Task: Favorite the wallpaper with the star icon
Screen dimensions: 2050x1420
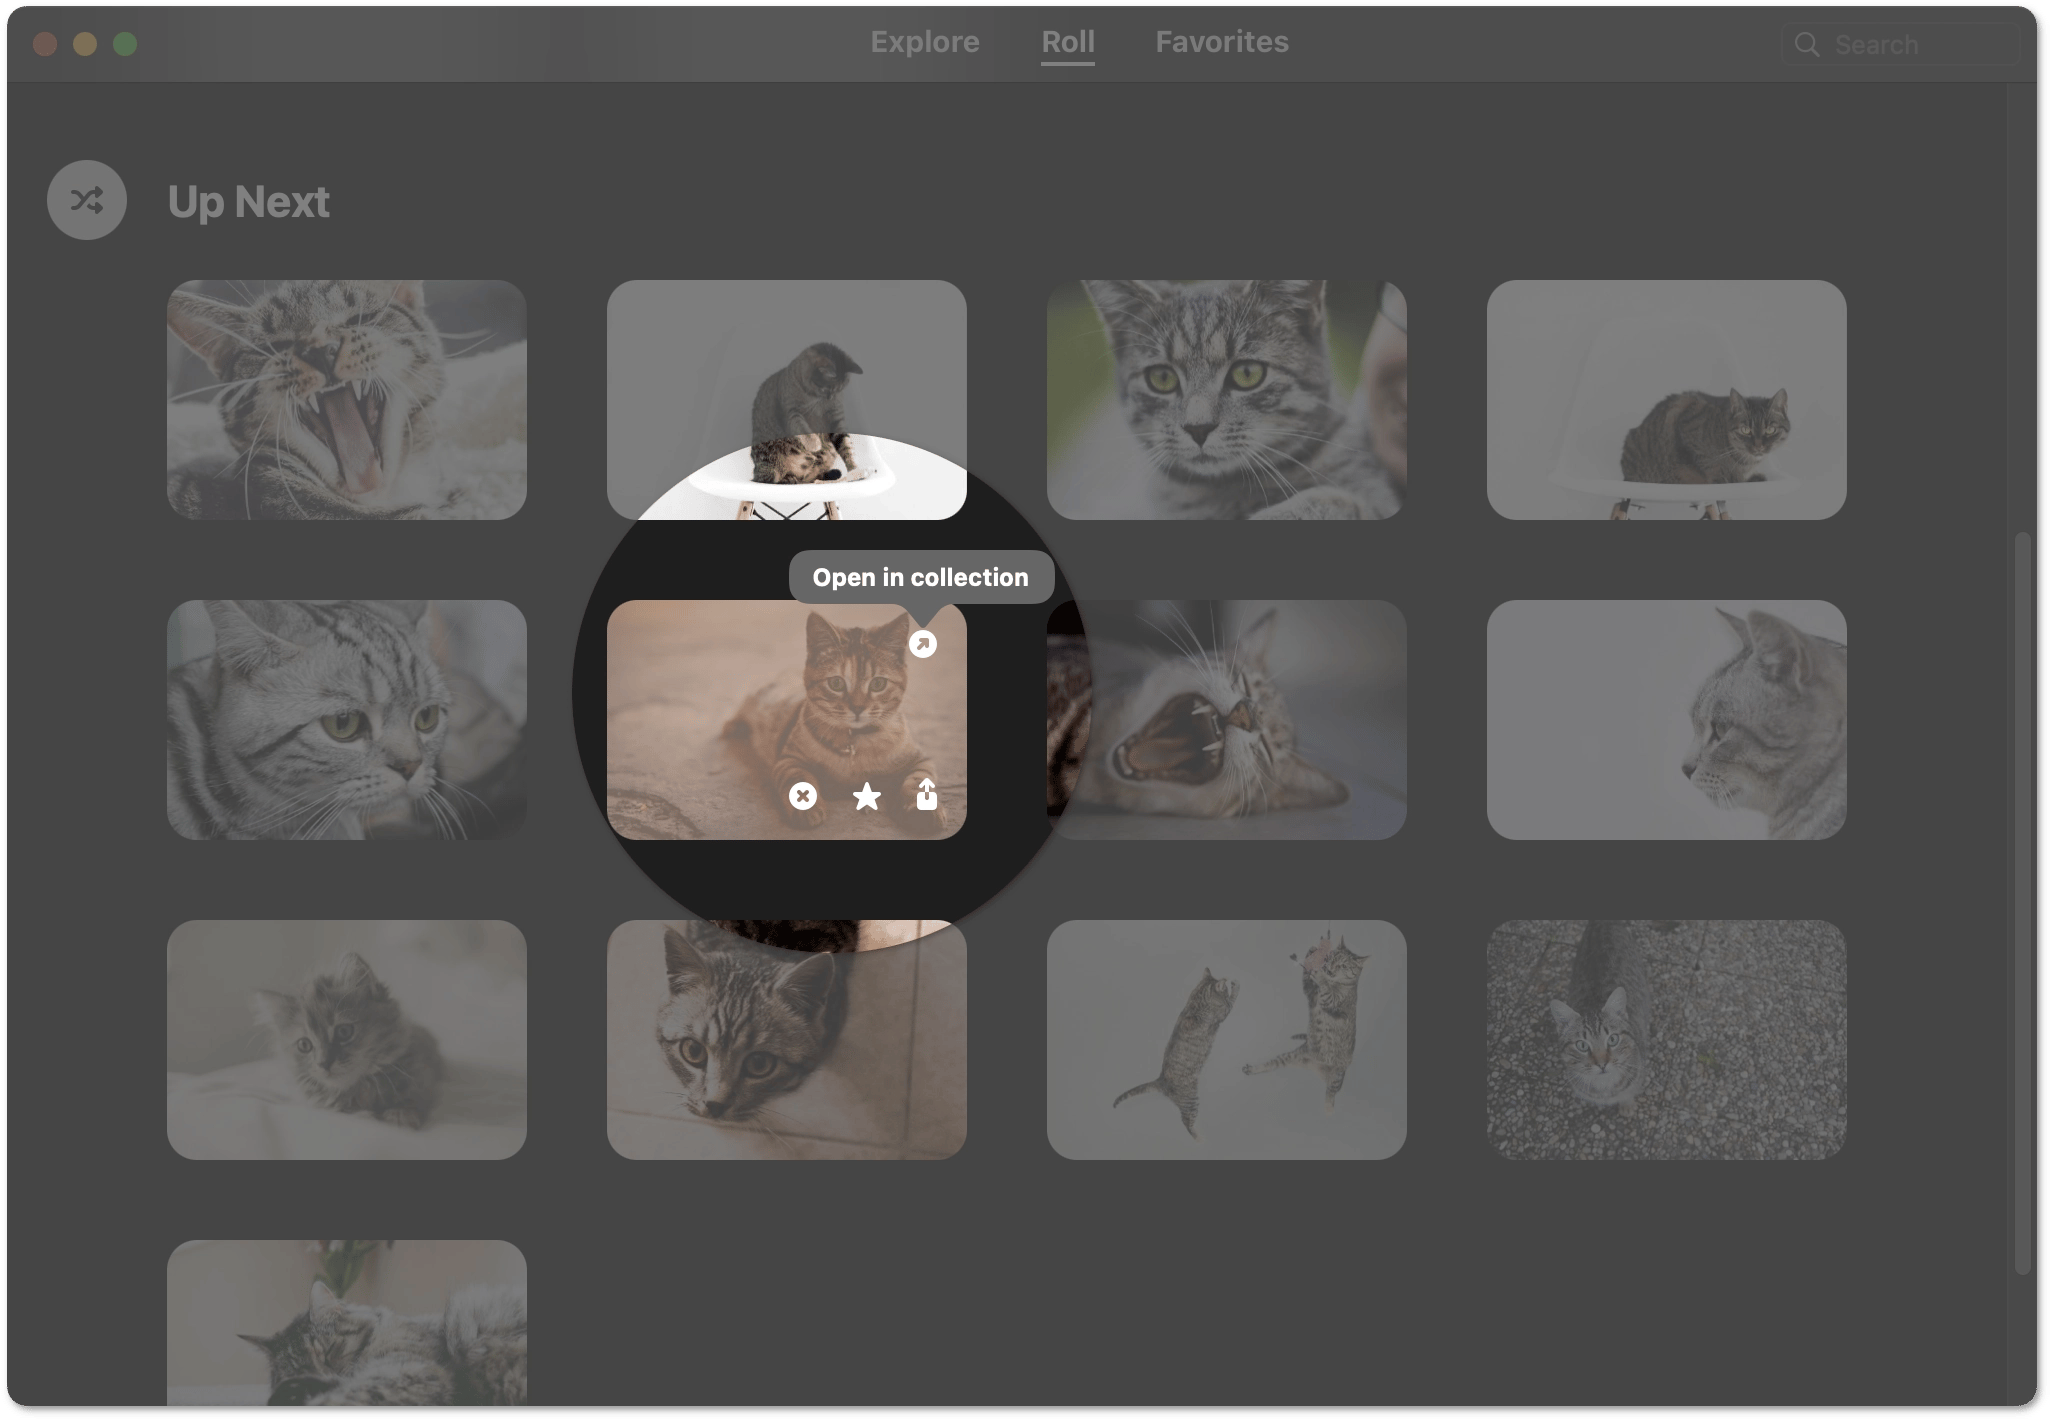Action: click(x=866, y=796)
